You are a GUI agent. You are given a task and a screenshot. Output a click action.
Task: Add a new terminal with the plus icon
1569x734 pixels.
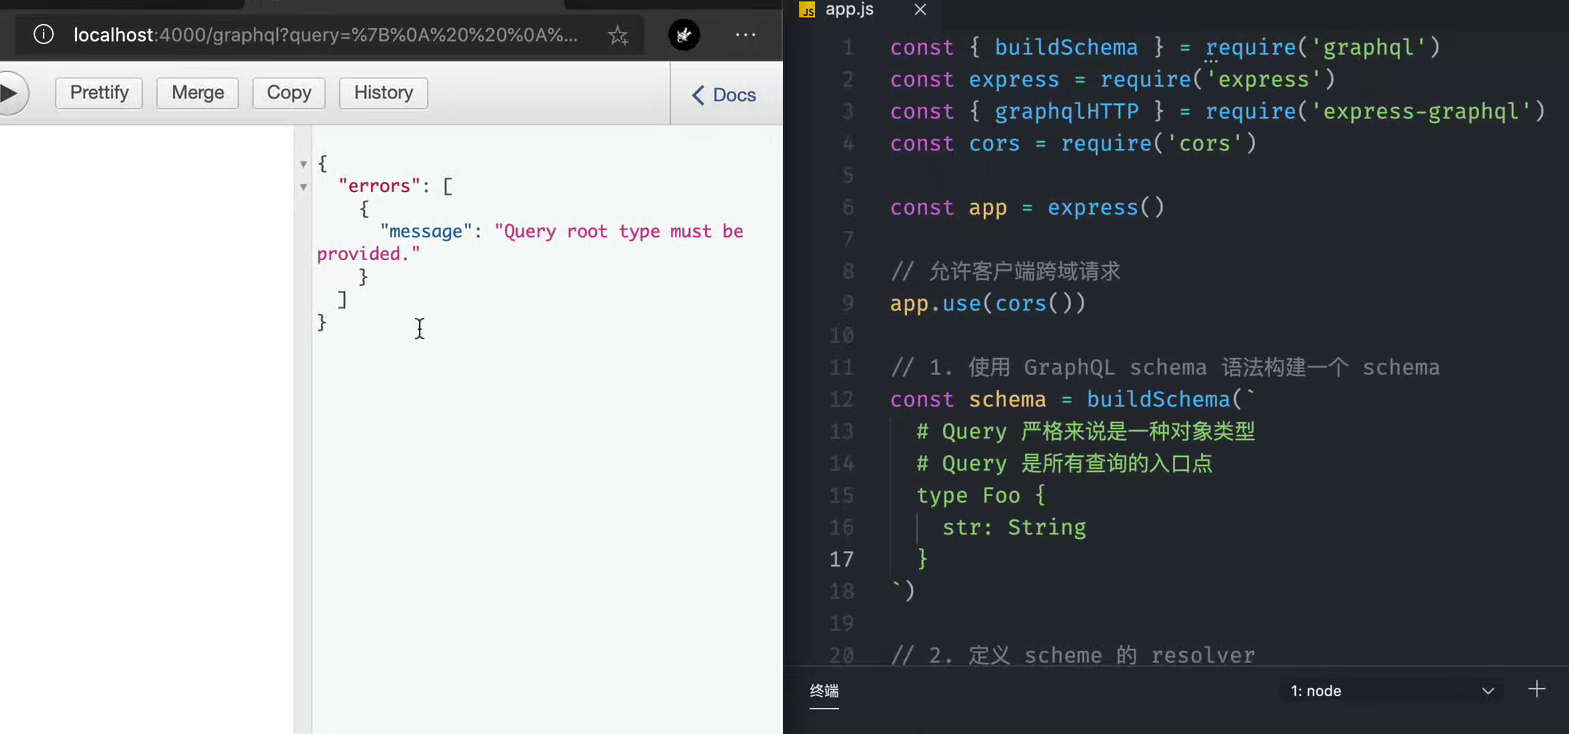click(1537, 689)
